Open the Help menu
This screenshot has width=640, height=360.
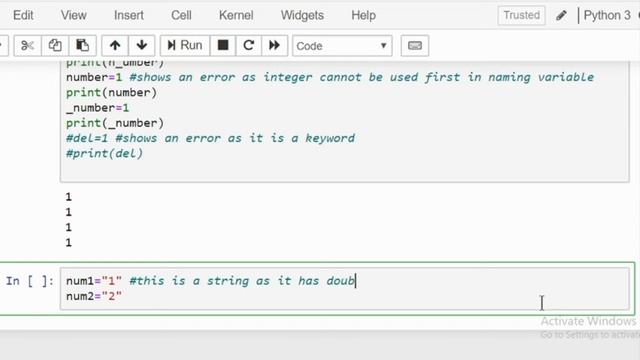pos(363,16)
